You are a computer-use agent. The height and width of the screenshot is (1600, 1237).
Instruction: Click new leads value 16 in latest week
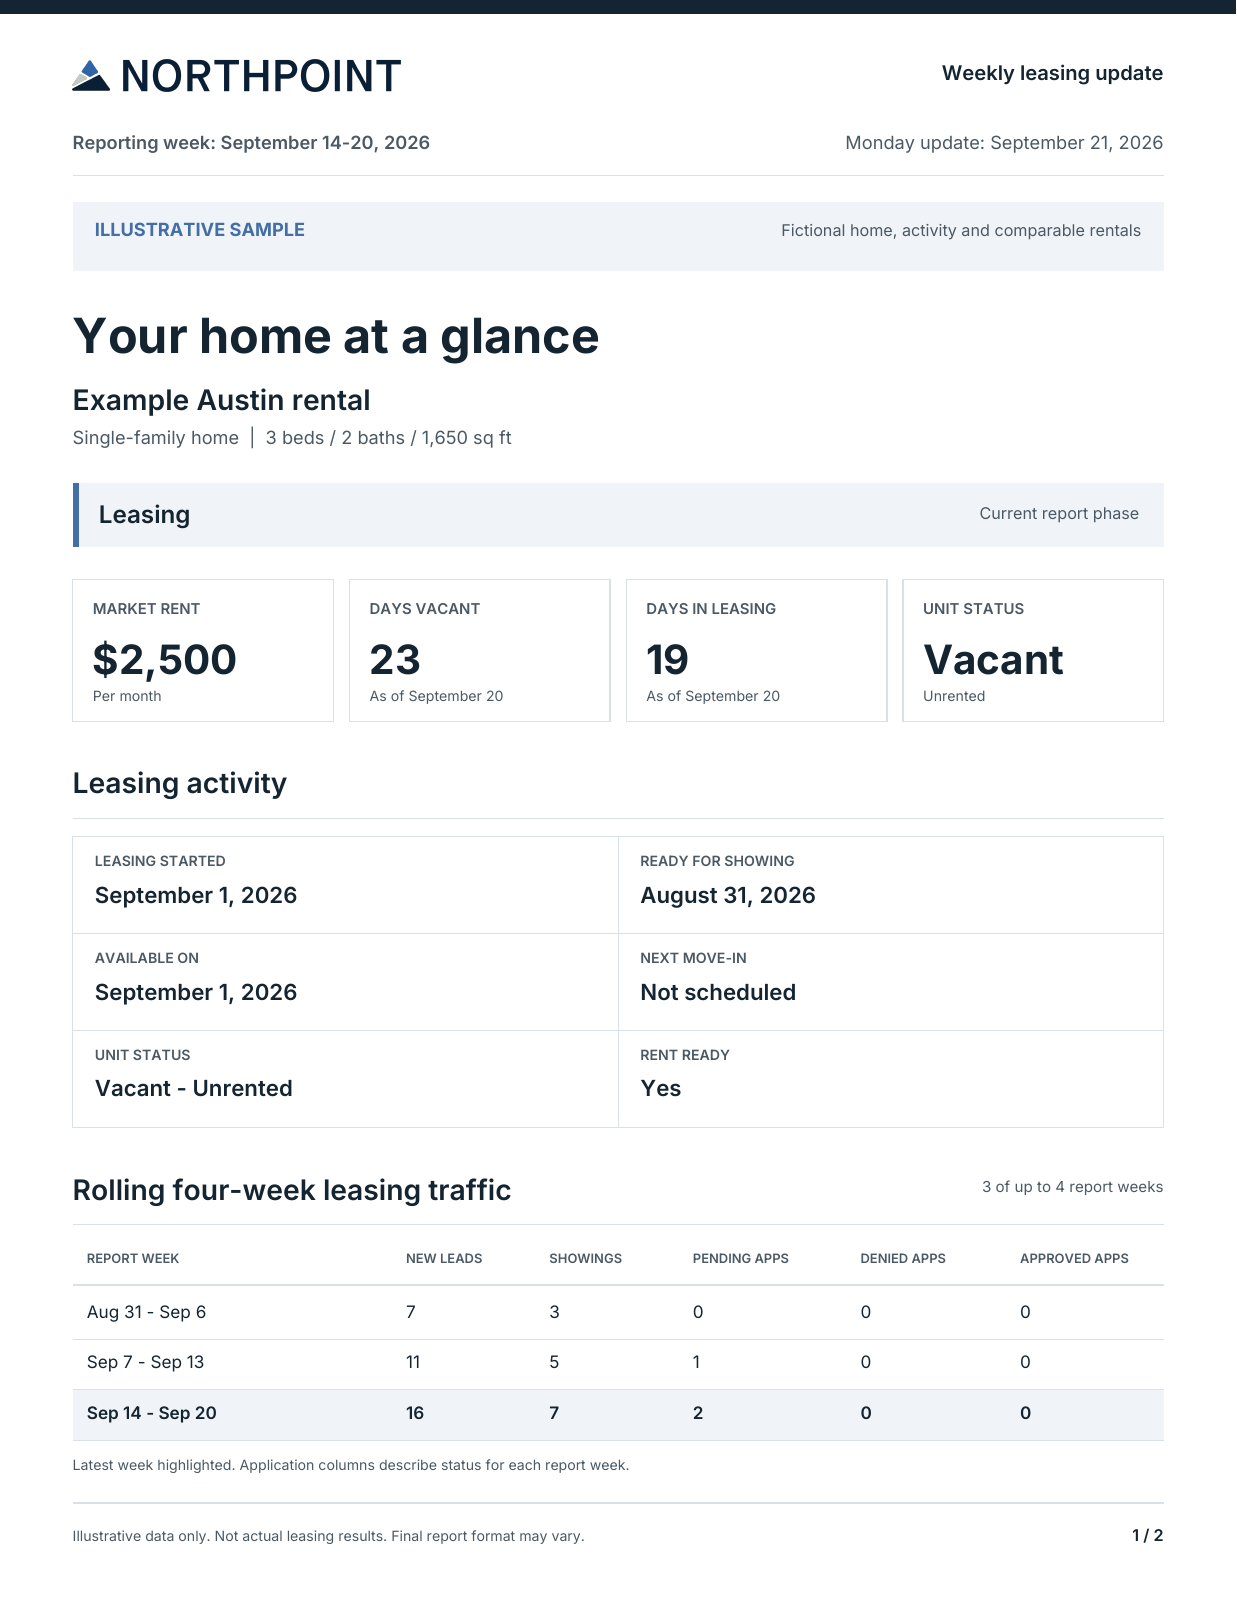pos(415,1413)
